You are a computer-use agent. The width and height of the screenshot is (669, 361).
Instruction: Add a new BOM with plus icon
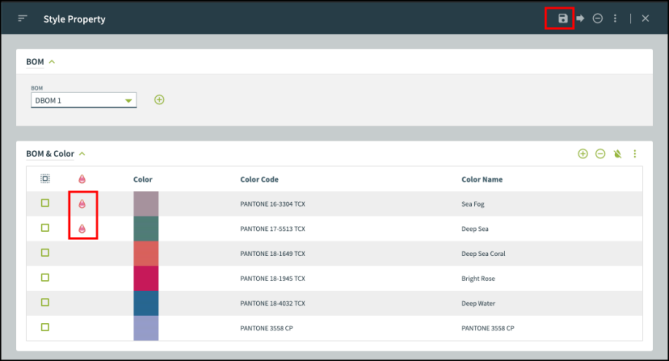pyautogui.click(x=159, y=99)
